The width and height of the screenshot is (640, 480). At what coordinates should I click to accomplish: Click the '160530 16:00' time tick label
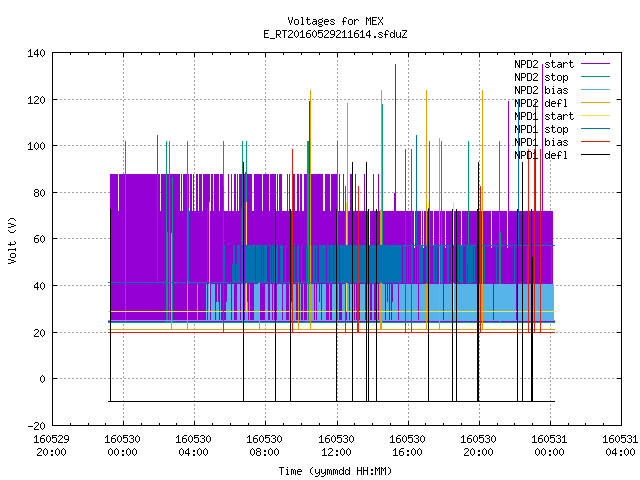407,446
